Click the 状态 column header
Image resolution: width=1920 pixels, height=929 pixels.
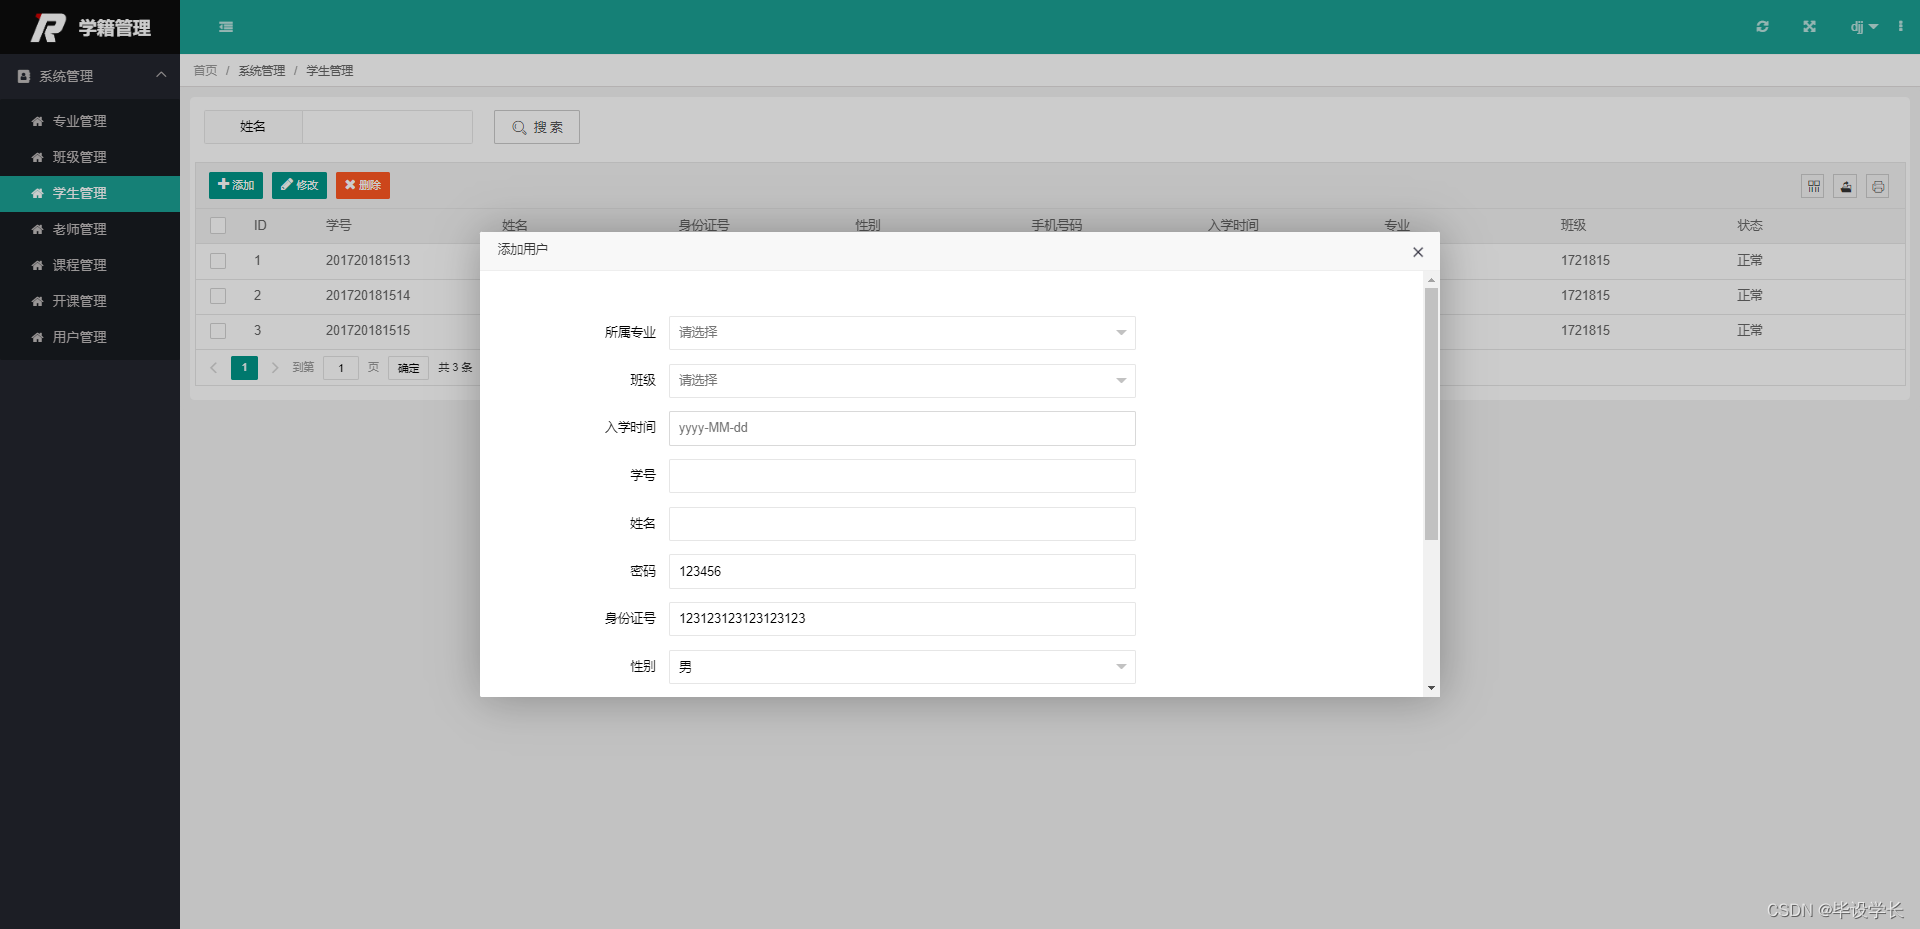point(1749,226)
